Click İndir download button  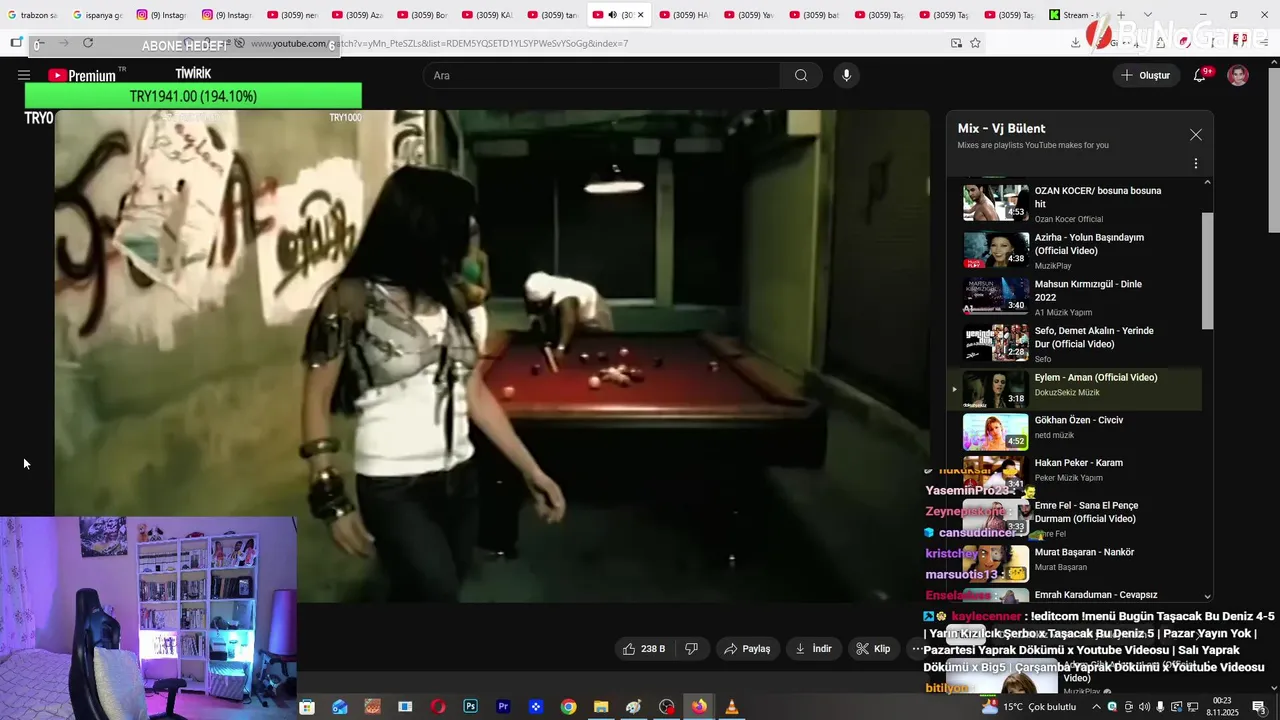tap(813, 649)
